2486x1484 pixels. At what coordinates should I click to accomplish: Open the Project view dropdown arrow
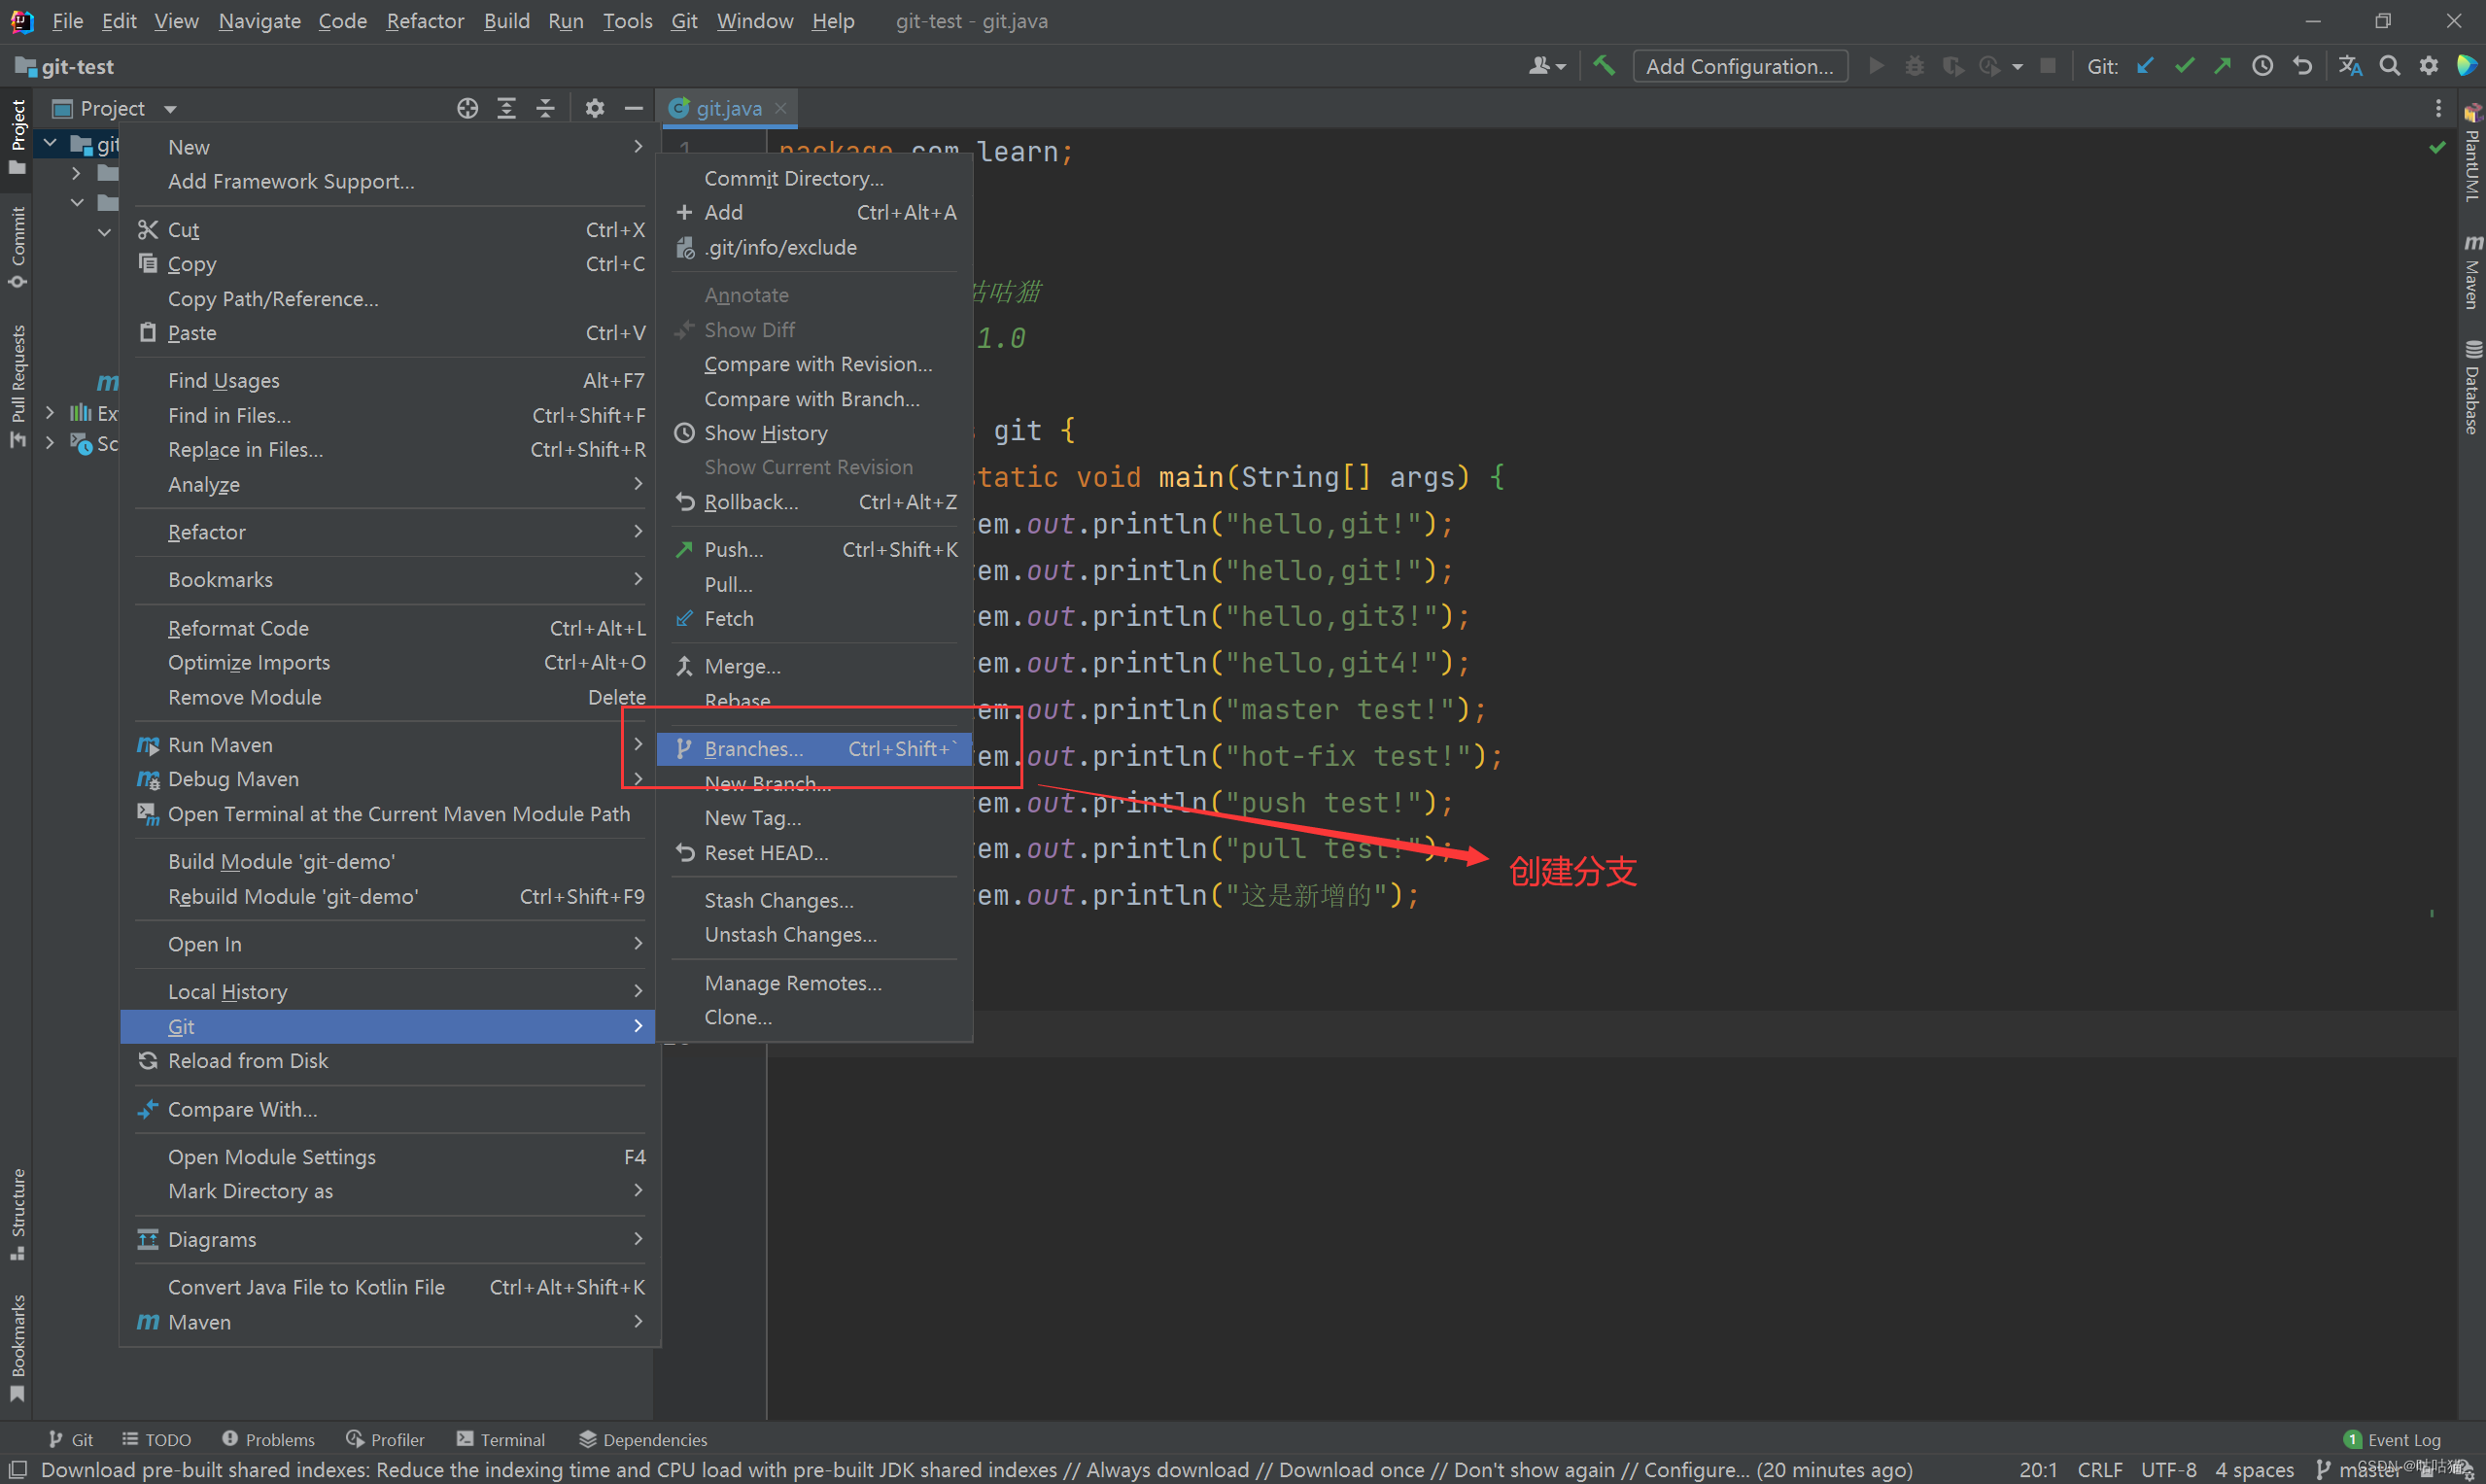click(170, 108)
